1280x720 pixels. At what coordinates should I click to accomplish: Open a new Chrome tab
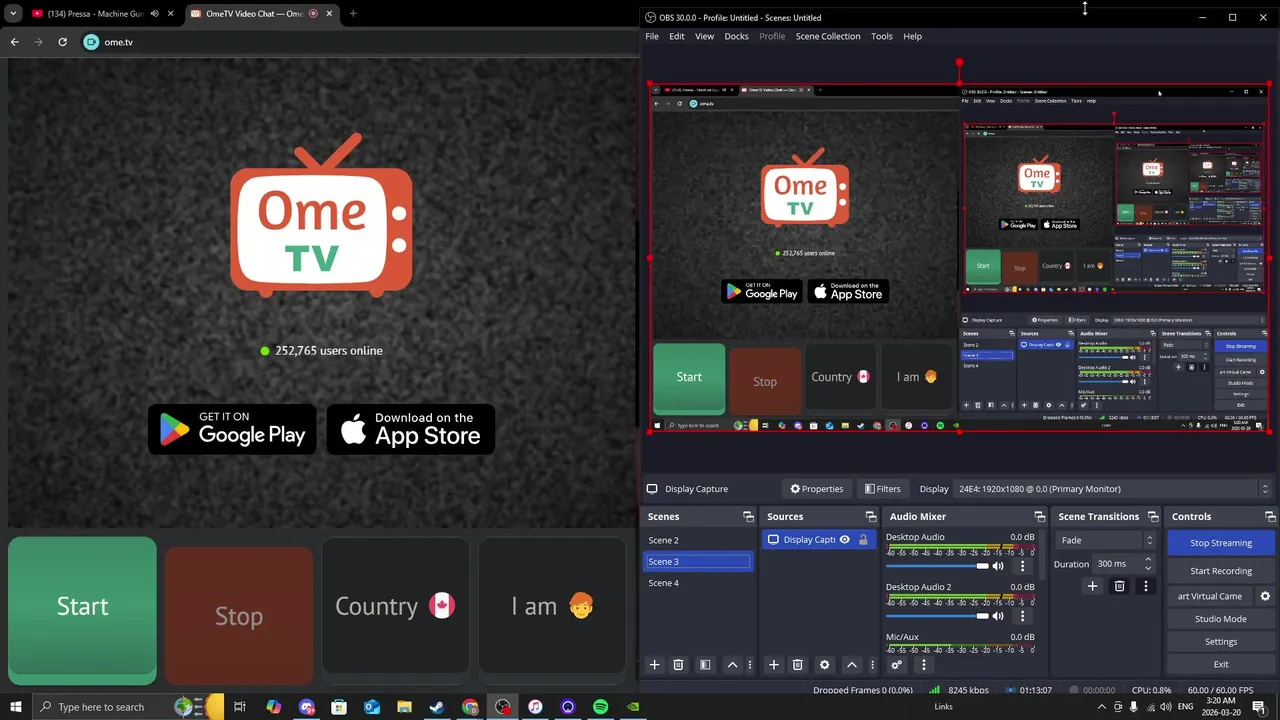pos(353,14)
